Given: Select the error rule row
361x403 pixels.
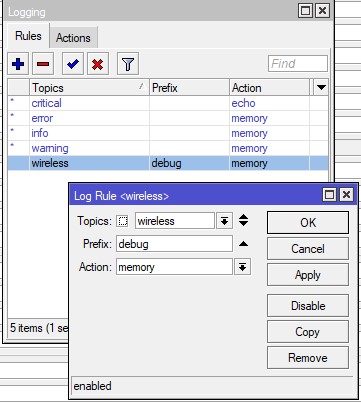Looking at the screenshot, I should [x=168, y=118].
